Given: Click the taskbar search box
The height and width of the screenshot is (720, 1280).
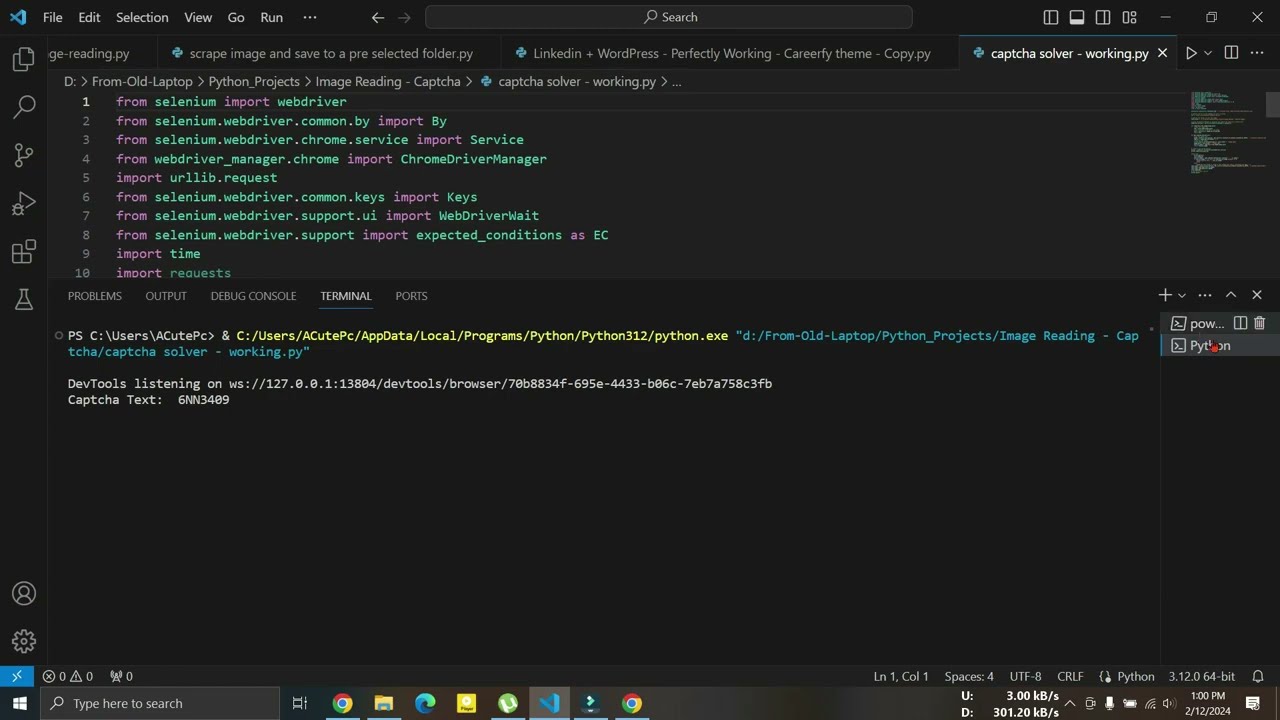Looking at the screenshot, I should coord(160,703).
